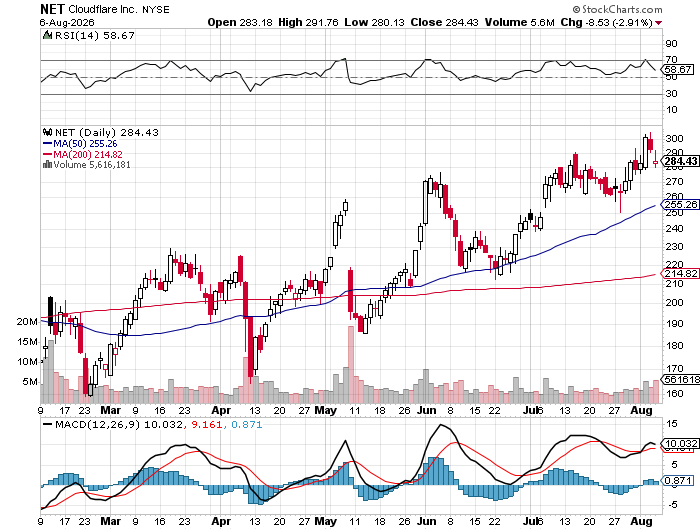Click the NET ticker symbol heading
Screen dimensions: 700x530
pos(52,9)
